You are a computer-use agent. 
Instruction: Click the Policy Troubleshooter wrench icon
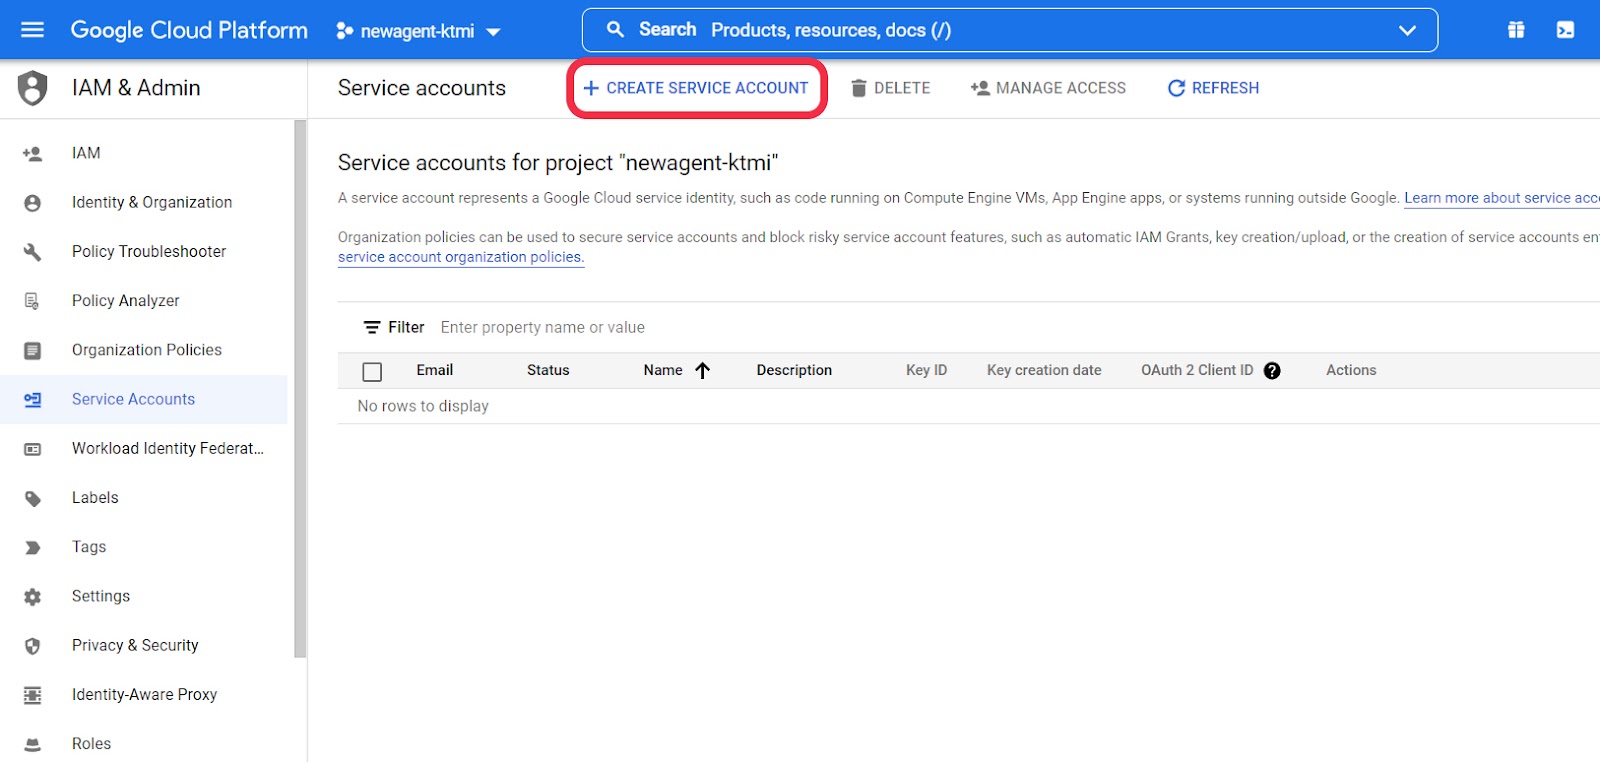click(x=32, y=252)
